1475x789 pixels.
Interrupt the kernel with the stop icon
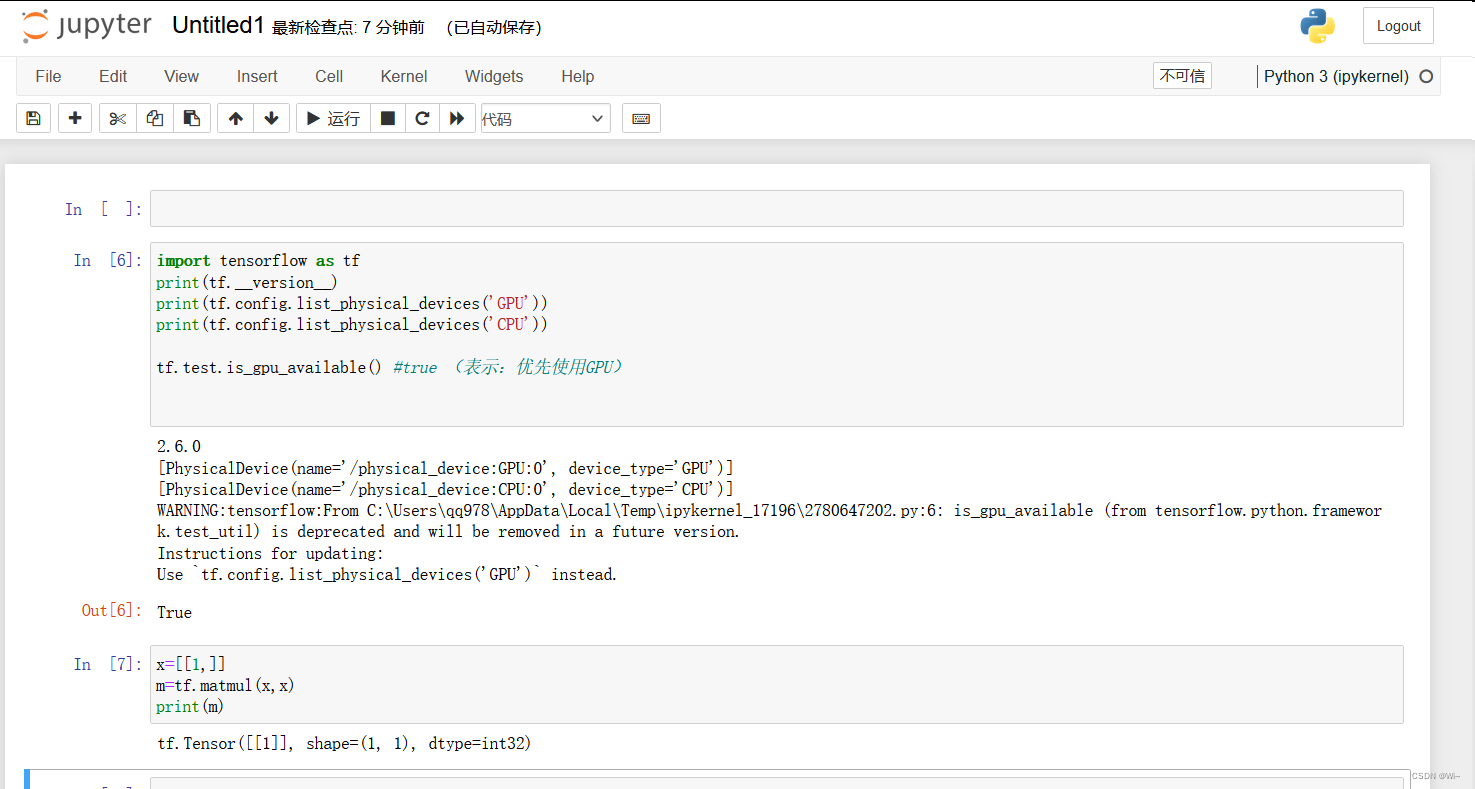(388, 118)
